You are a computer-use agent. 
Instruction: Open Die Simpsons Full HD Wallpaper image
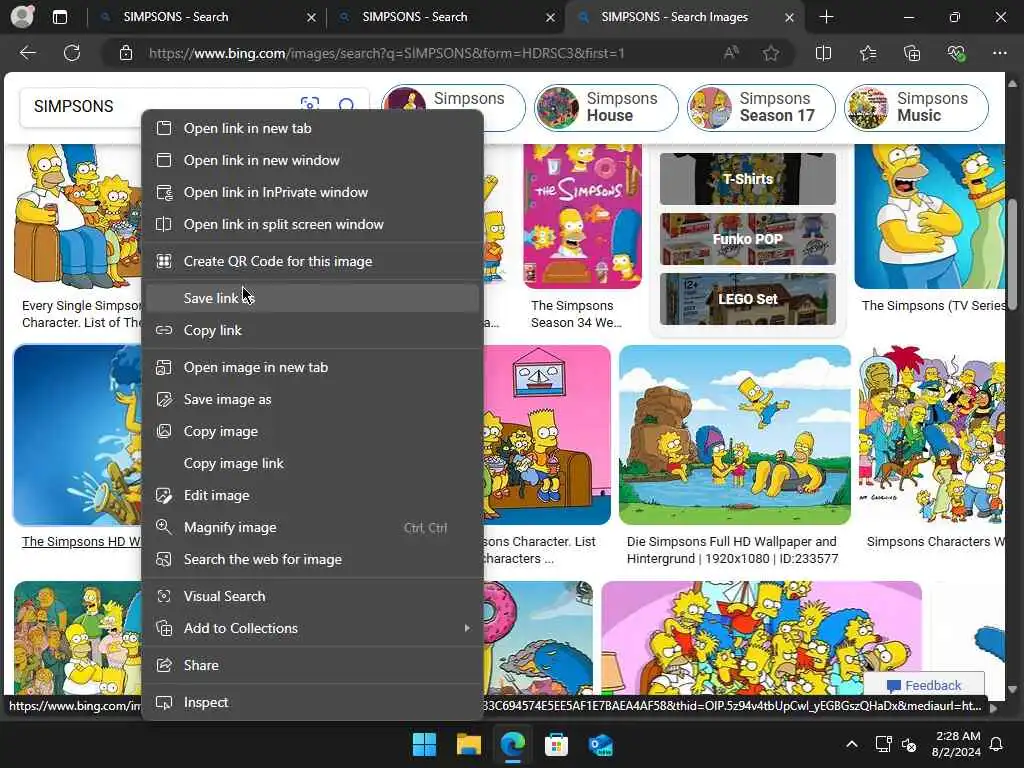pyautogui.click(x=735, y=435)
